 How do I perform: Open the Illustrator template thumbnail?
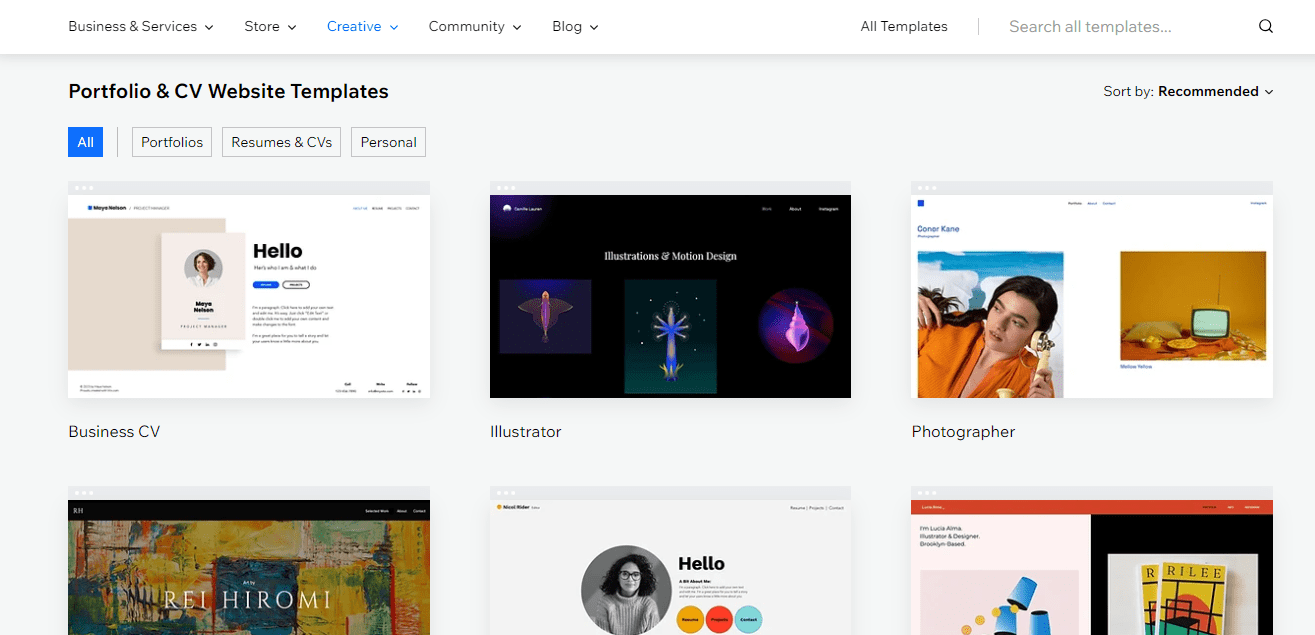pos(670,290)
